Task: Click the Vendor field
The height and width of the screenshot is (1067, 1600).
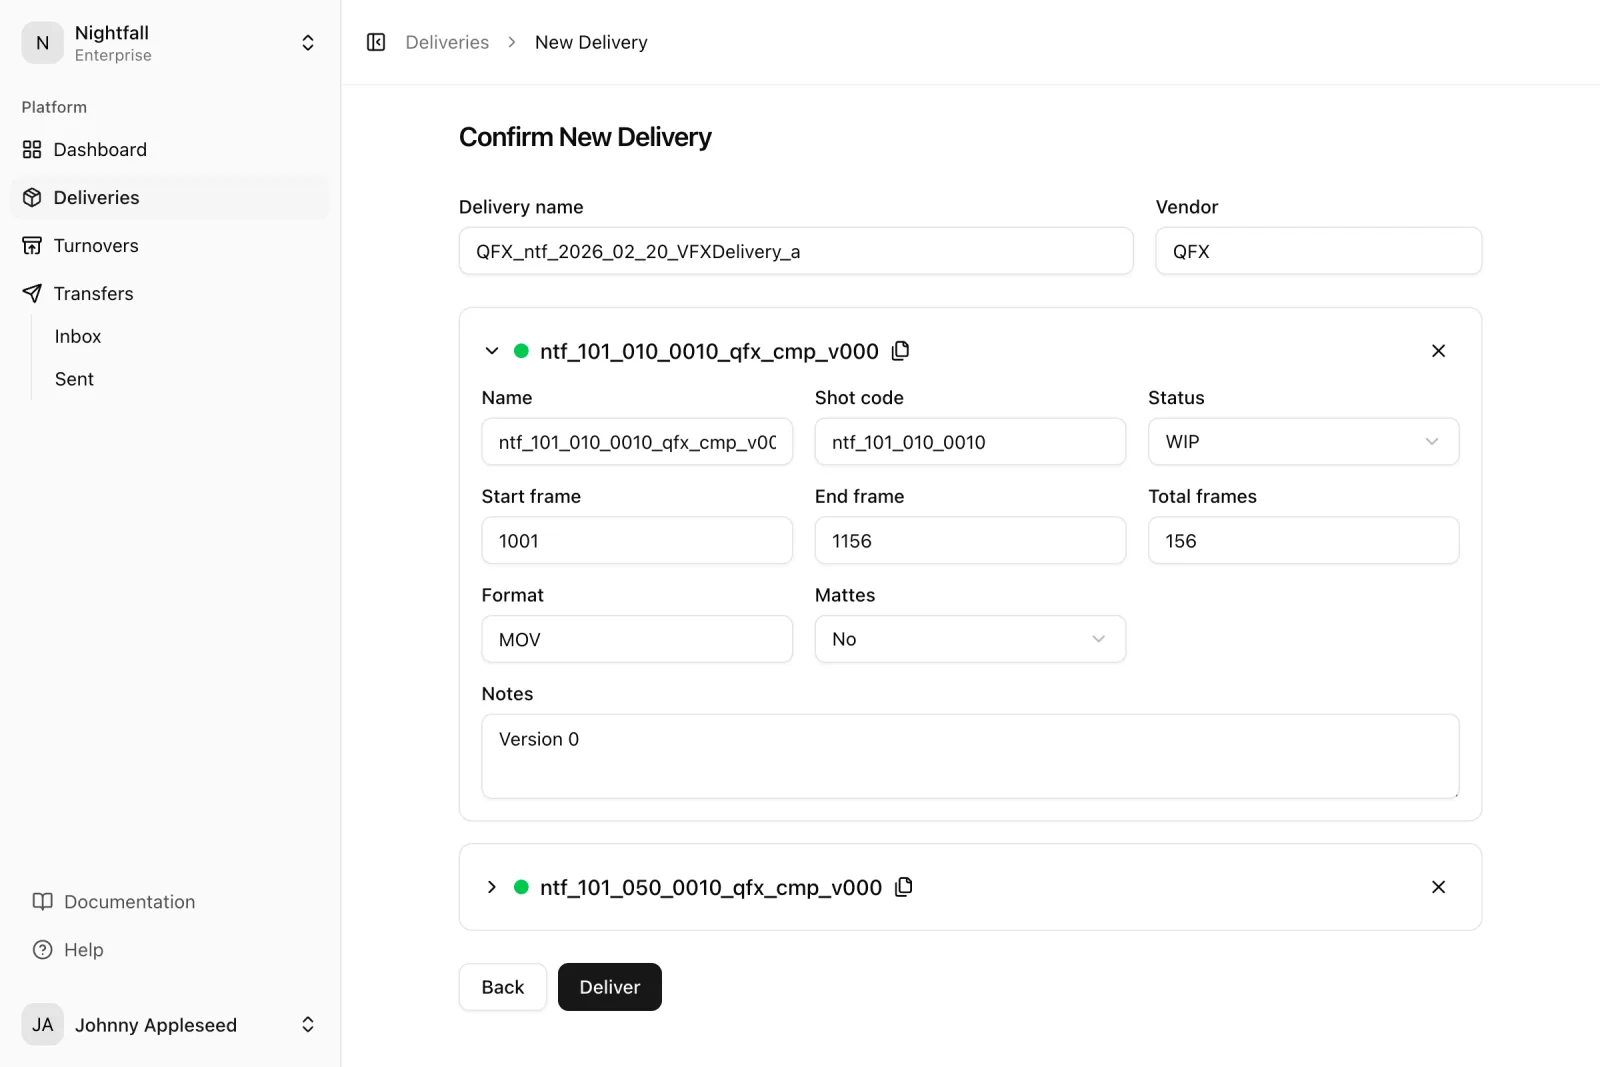Action: click(x=1318, y=251)
